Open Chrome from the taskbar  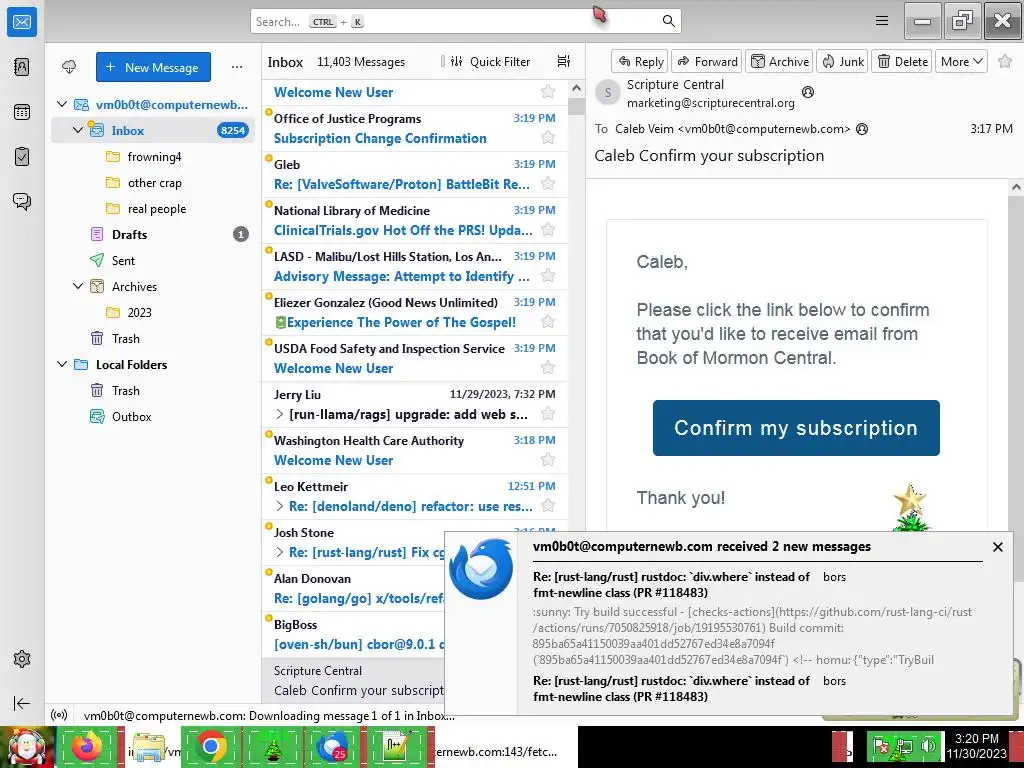point(210,746)
